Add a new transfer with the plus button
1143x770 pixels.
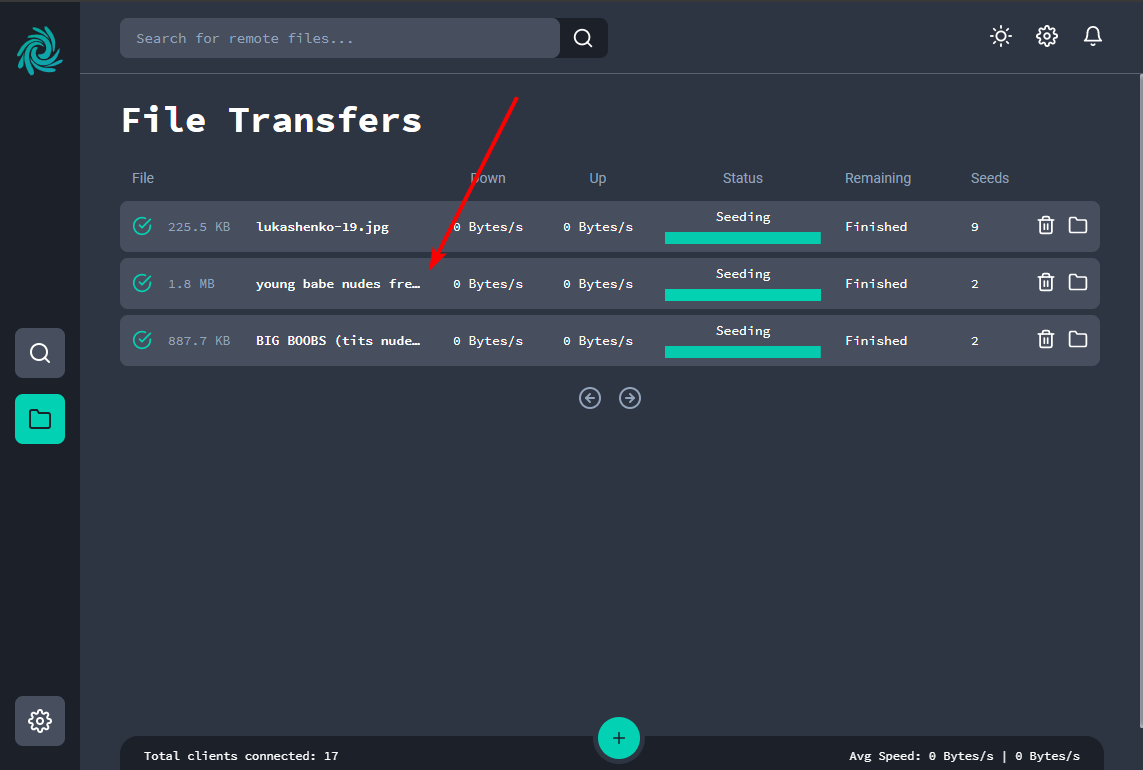[618, 738]
